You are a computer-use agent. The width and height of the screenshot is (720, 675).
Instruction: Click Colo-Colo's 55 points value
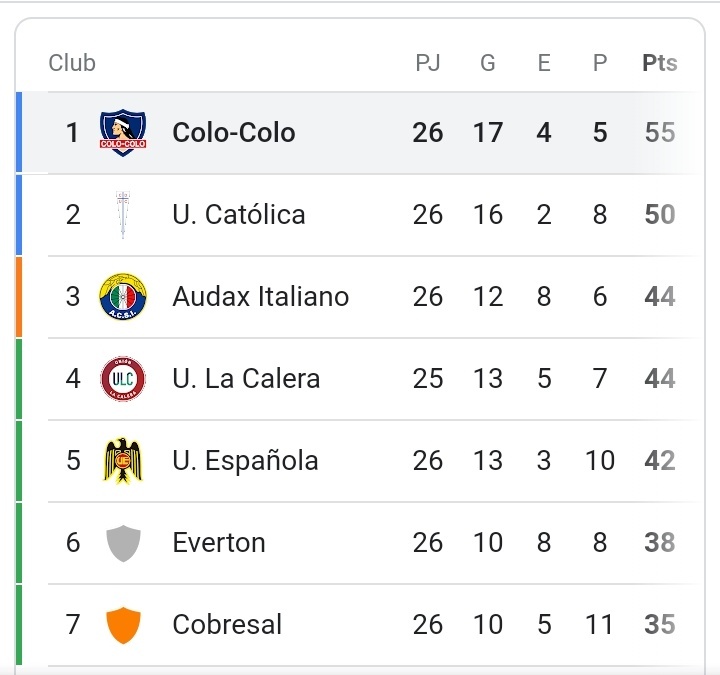click(659, 132)
